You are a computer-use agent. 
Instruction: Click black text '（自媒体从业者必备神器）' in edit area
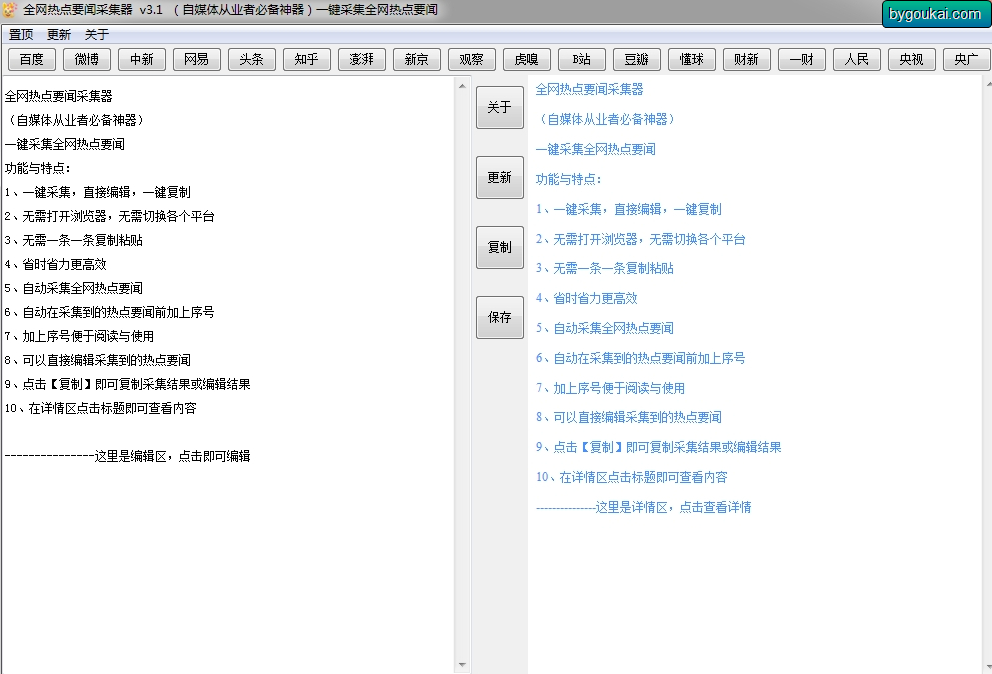coord(75,120)
